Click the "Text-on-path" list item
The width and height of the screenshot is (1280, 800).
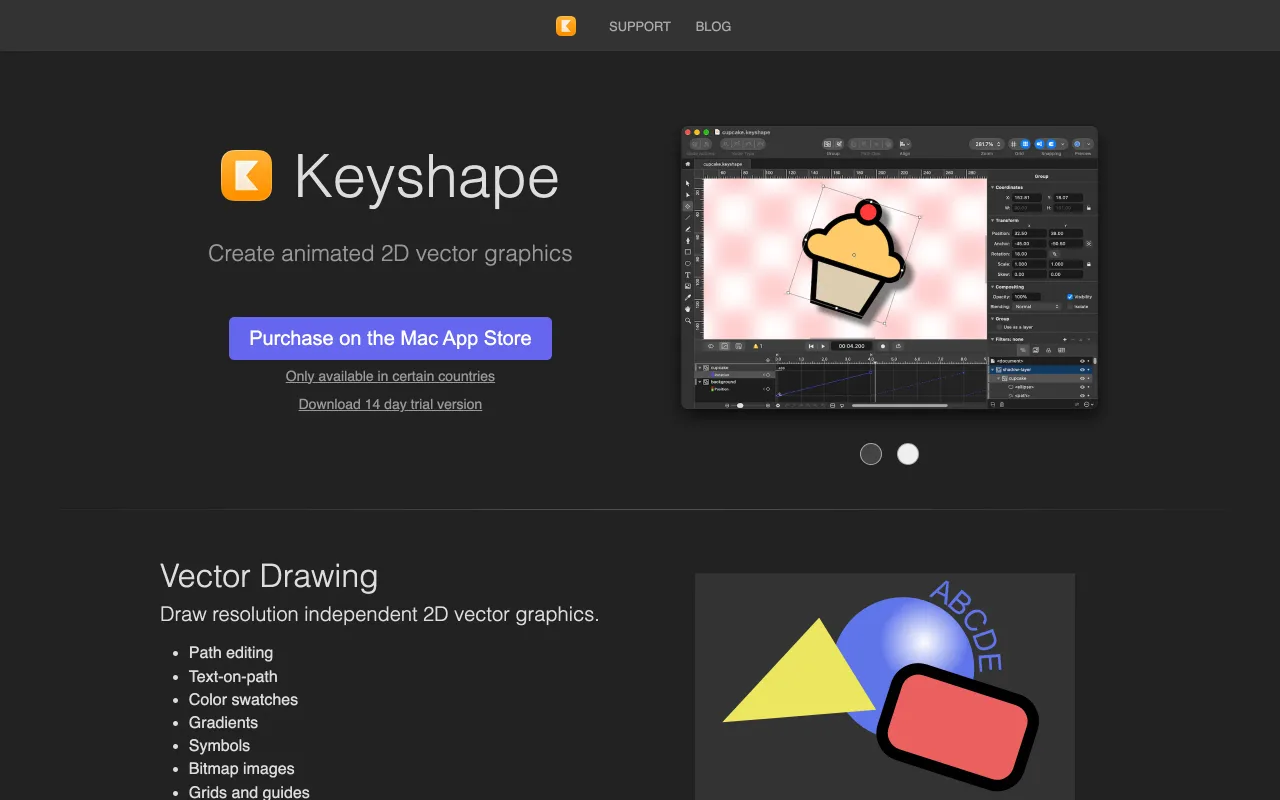233,676
